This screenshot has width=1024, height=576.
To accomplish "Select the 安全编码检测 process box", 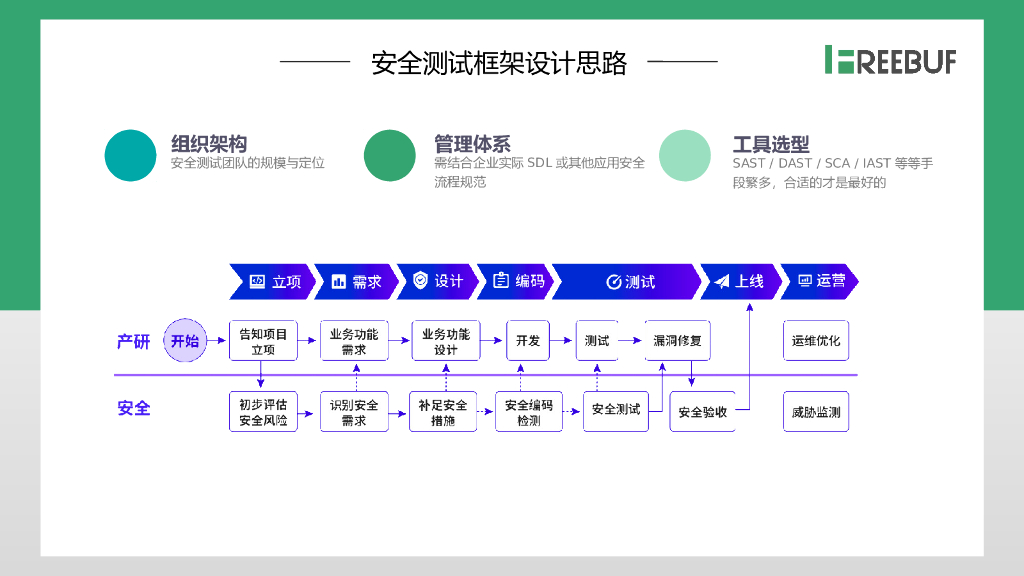I will pyautogui.click(x=529, y=412).
